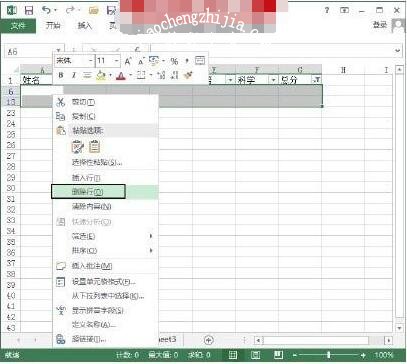The width and height of the screenshot is (407, 364).
Task: Click the 100% zoom level text
Action: 384,355
